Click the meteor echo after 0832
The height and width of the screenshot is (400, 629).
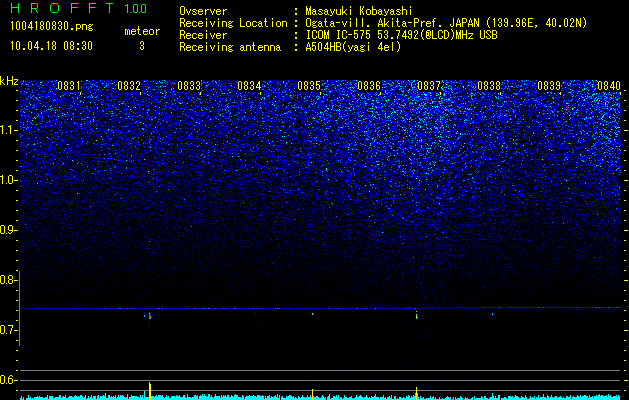click(150, 316)
